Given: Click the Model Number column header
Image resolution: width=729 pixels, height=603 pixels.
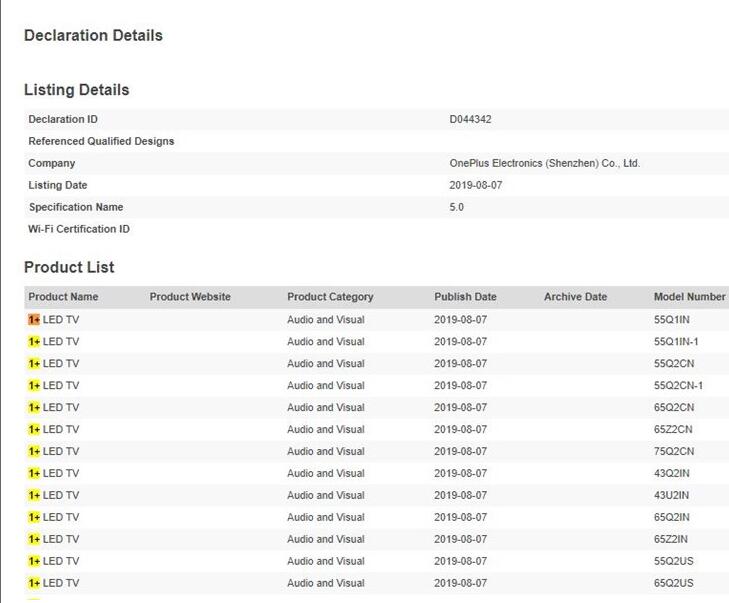Looking at the screenshot, I should click(689, 297).
